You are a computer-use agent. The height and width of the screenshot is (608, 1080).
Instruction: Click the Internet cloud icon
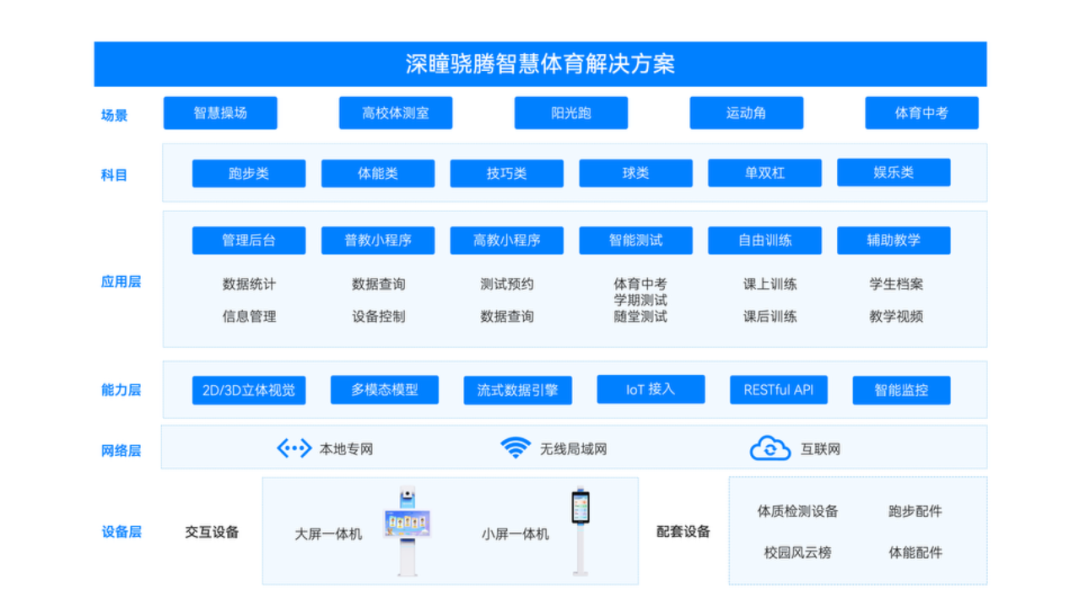pyautogui.click(x=769, y=448)
